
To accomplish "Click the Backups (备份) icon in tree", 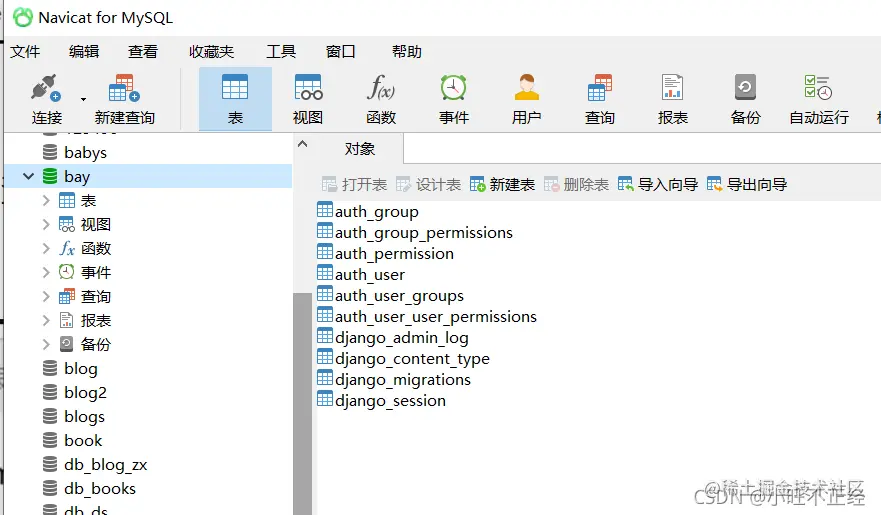I will [x=67, y=344].
